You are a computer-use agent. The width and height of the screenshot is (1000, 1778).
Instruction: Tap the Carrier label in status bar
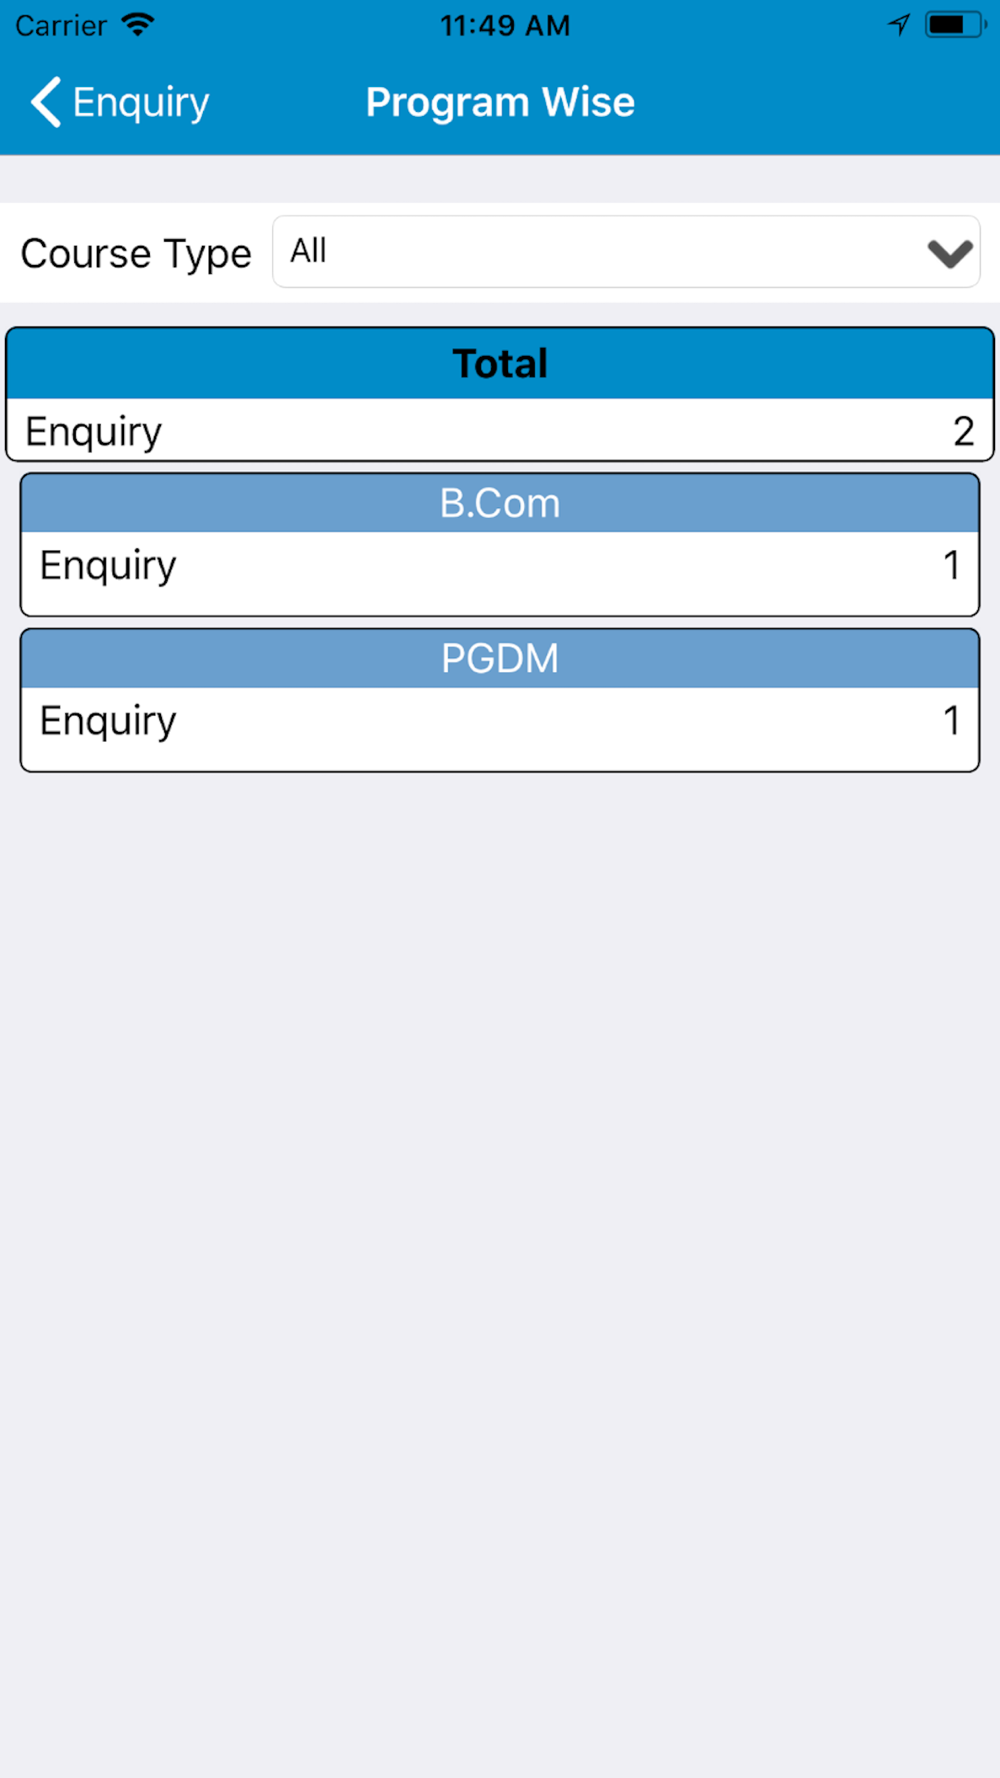[x=61, y=25]
